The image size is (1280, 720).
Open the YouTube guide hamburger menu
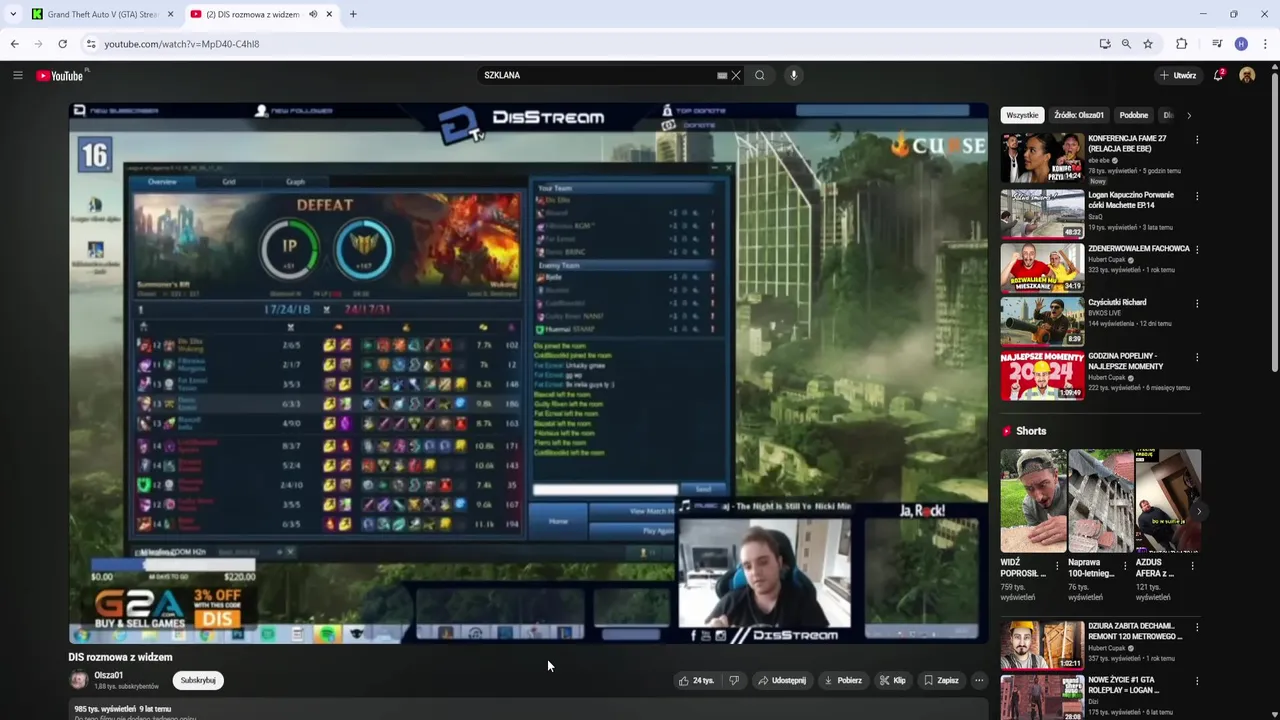coord(17,75)
